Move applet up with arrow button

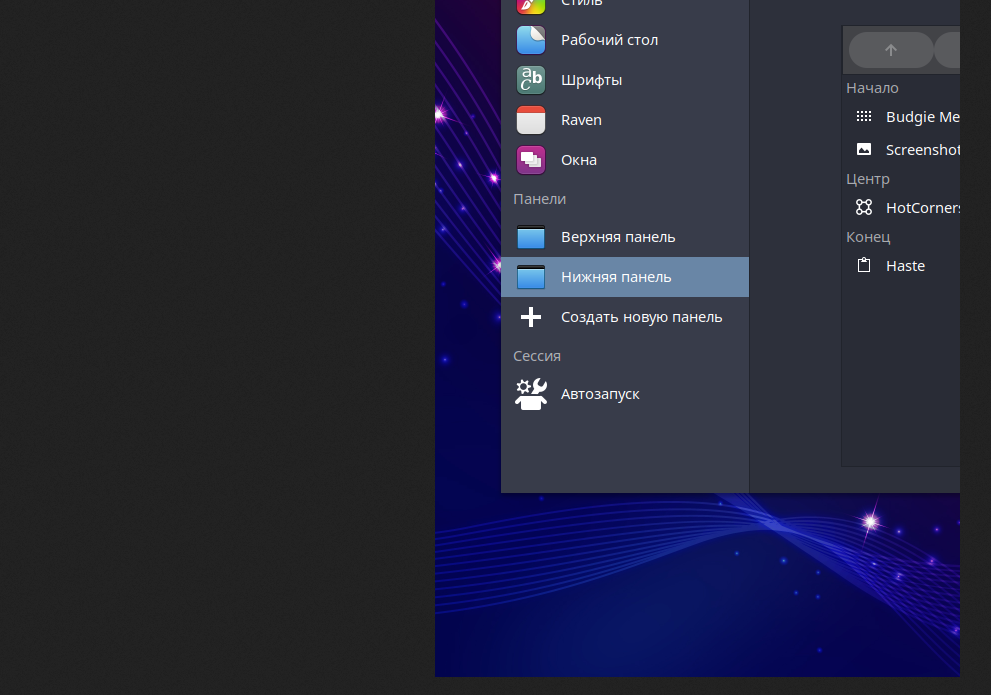tap(891, 50)
